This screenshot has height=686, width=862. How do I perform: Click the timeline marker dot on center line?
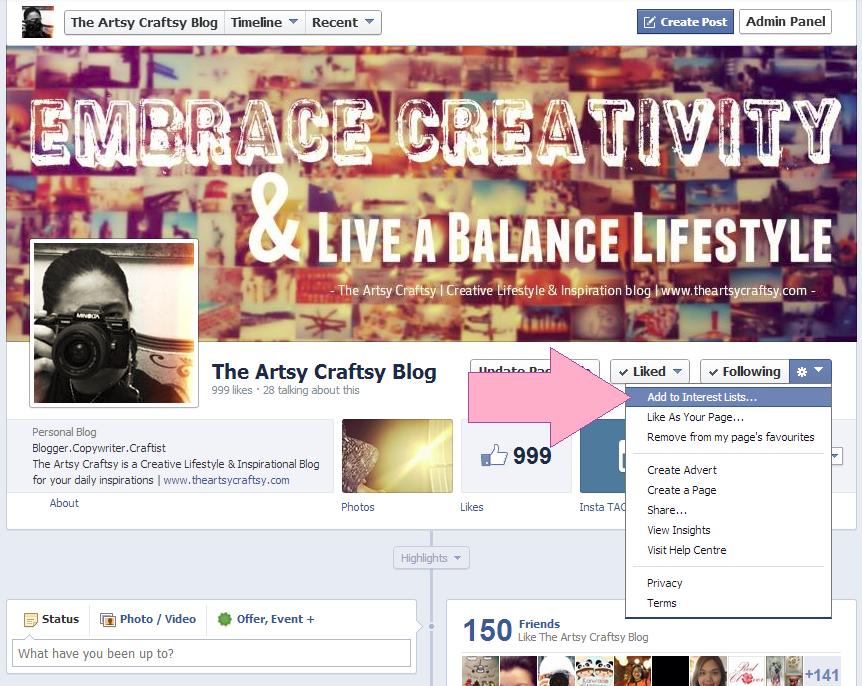[x=432, y=626]
